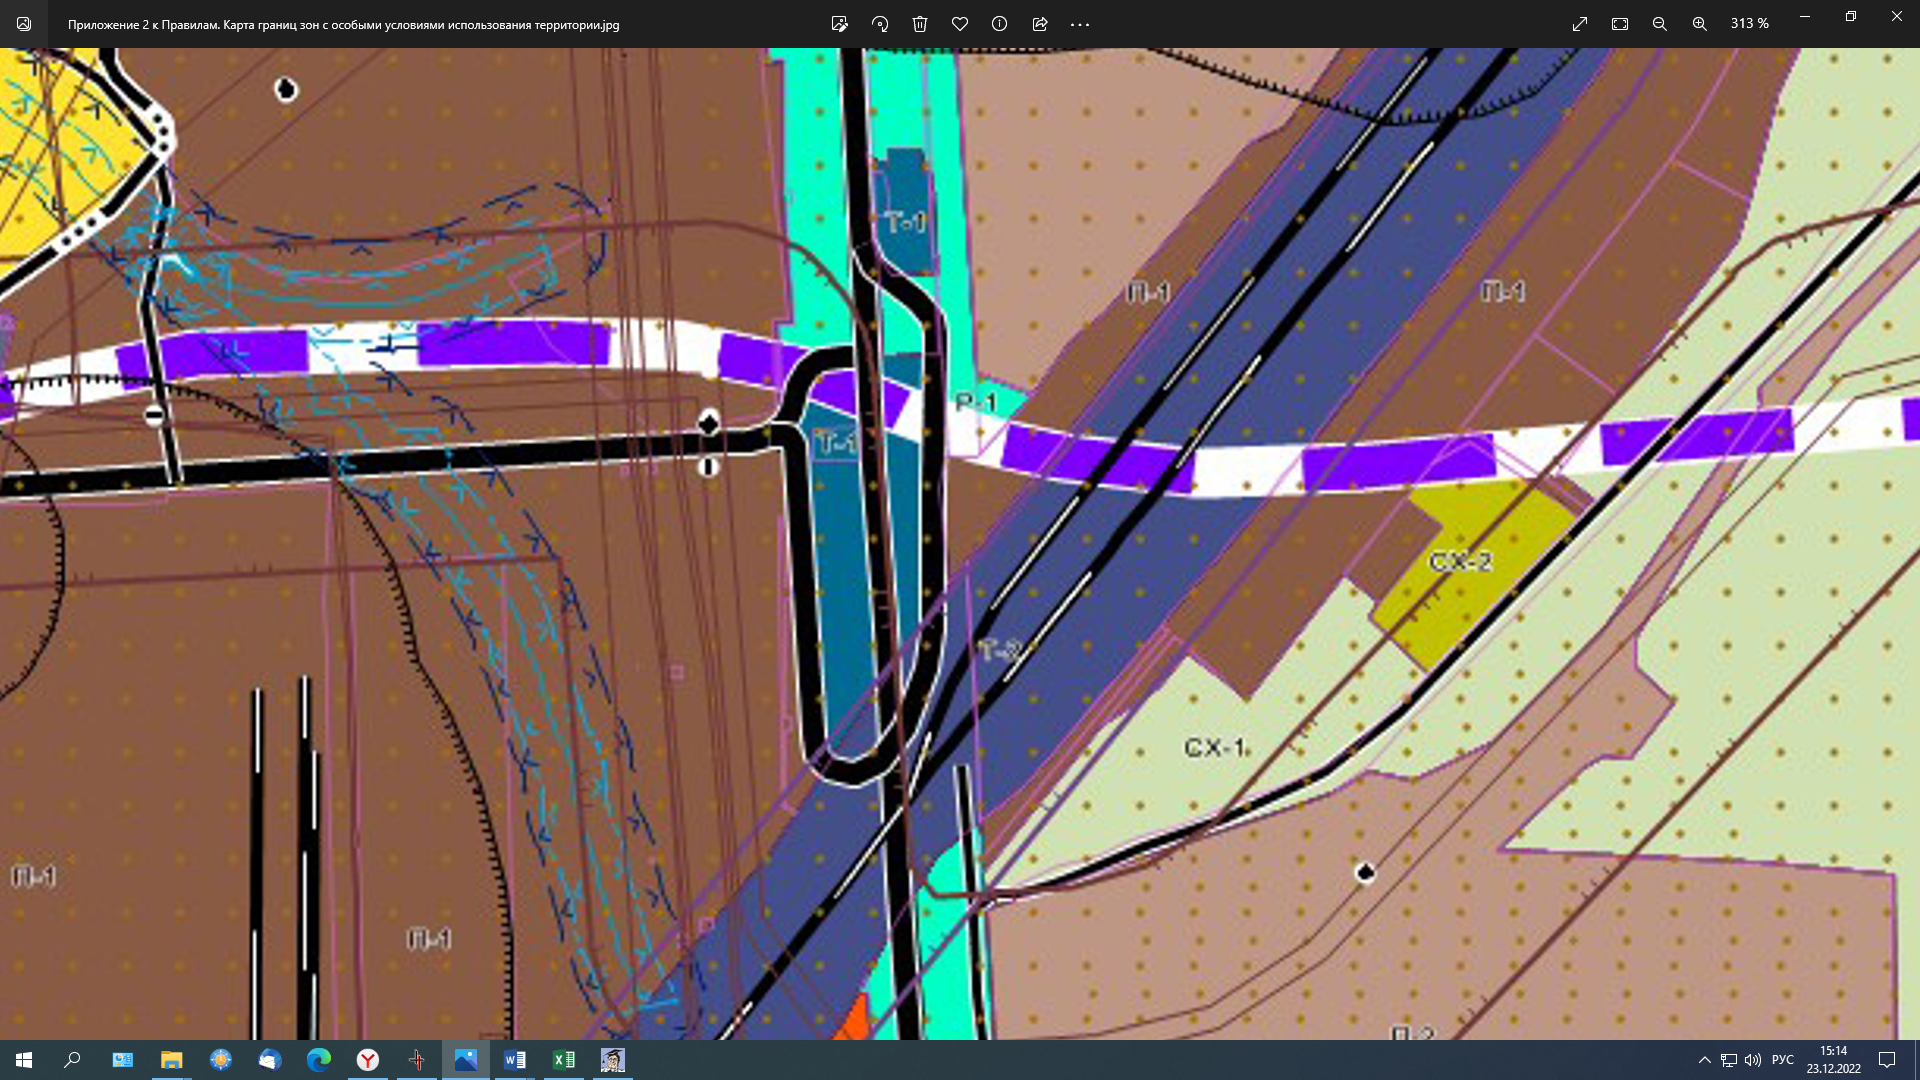Image resolution: width=1920 pixels, height=1080 pixels.
Task: Restore down the Photos window
Action: 1851,17
